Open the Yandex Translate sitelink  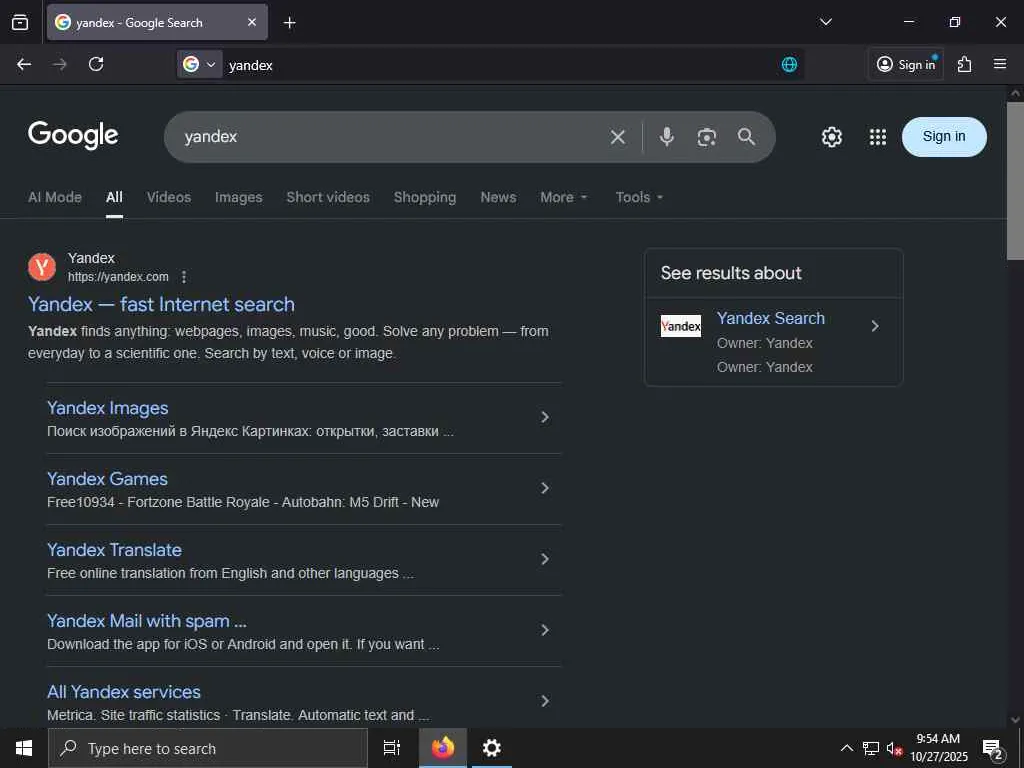coord(114,550)
